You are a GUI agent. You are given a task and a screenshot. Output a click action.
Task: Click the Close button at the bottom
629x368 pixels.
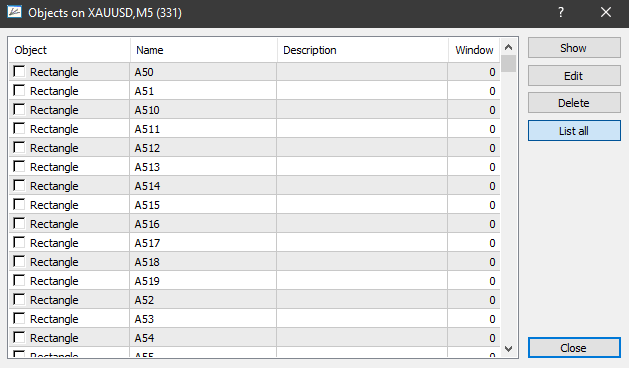574,348
